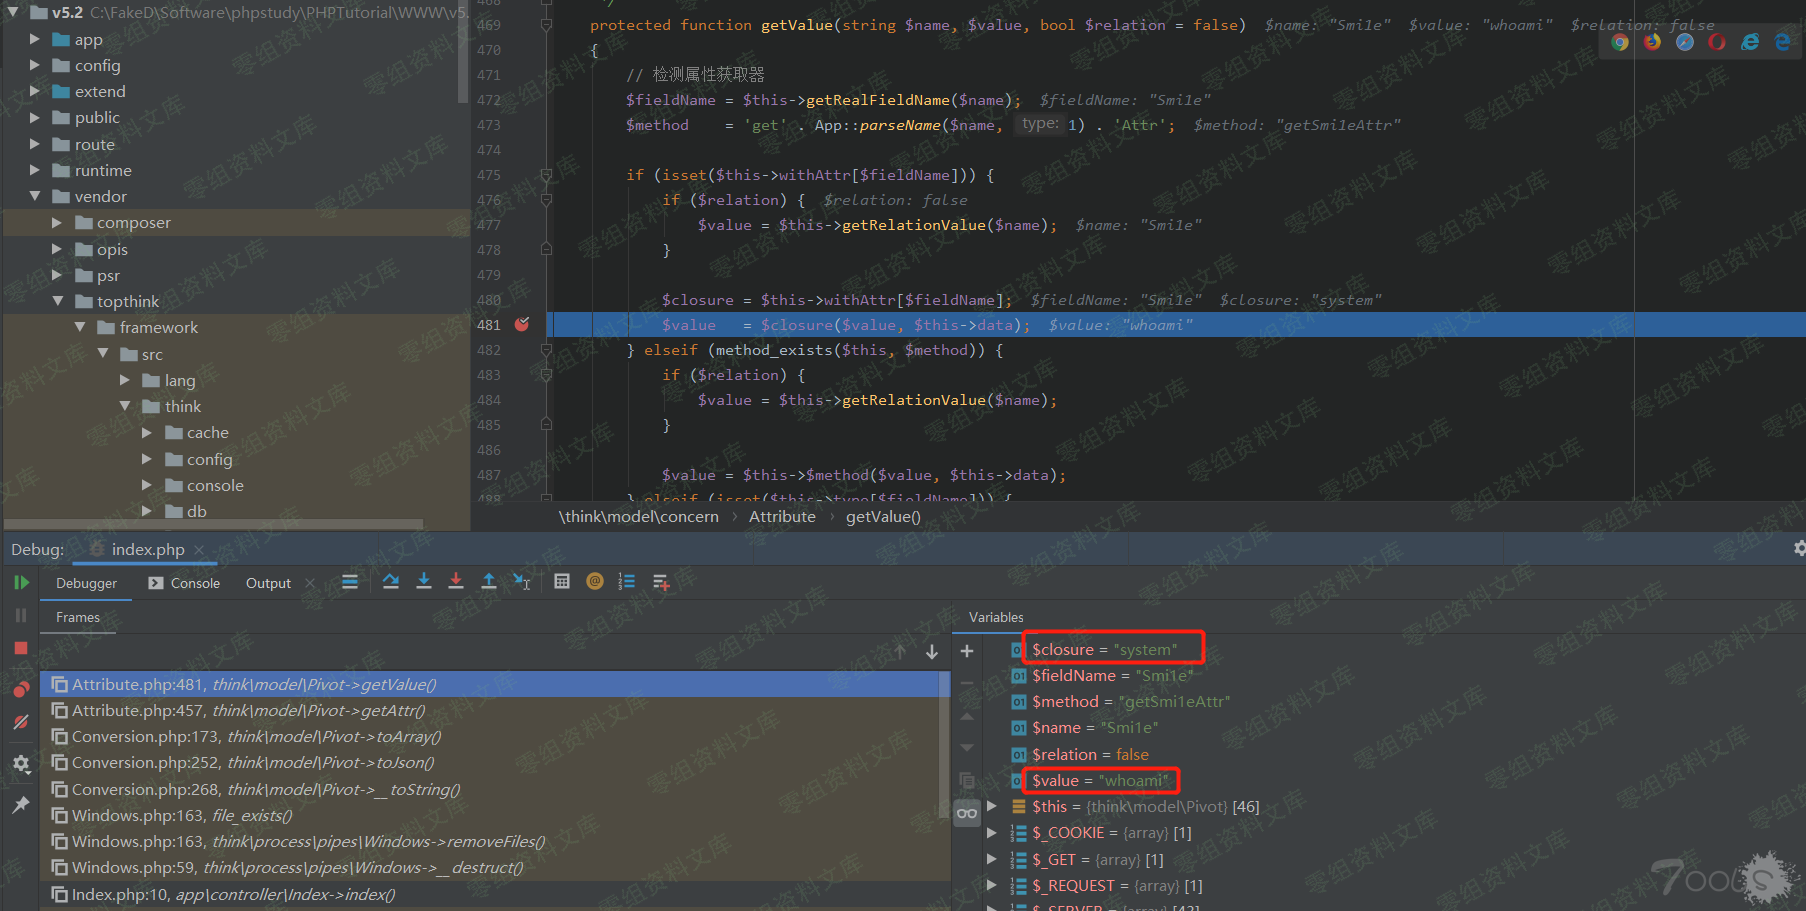The image size is (1806, 911).
Task: Resume program with green play icon
Action: point(21,583)
